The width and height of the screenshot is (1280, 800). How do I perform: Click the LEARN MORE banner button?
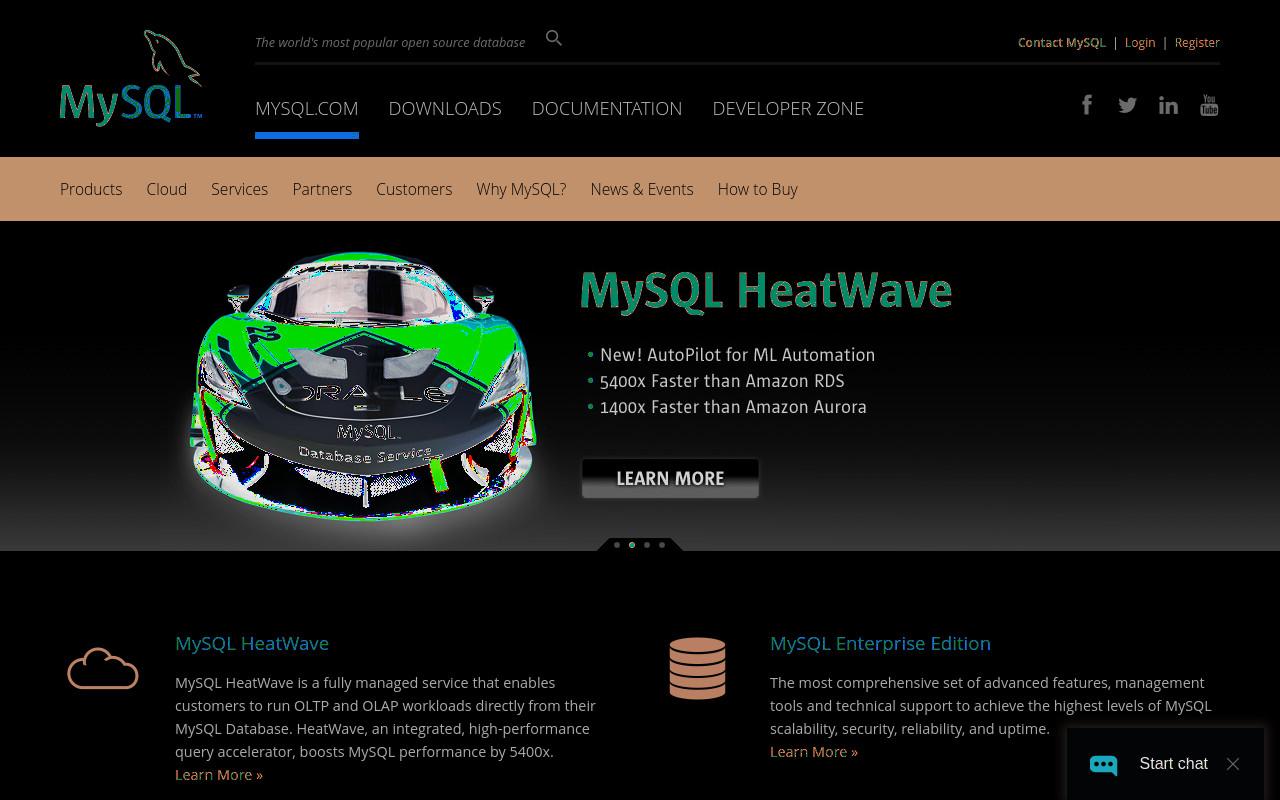[x=670, y=478]
